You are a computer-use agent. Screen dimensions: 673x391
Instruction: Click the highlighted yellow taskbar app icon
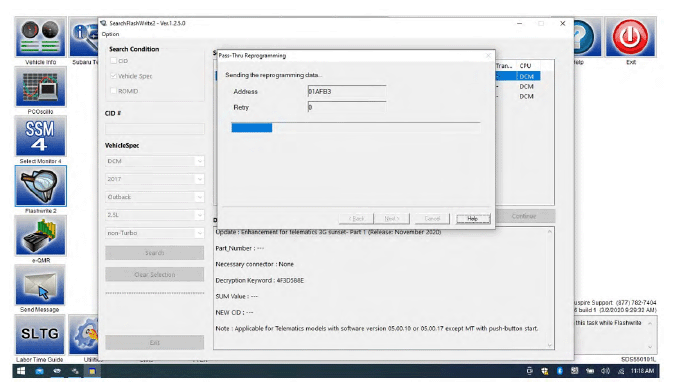click(92, 371)
